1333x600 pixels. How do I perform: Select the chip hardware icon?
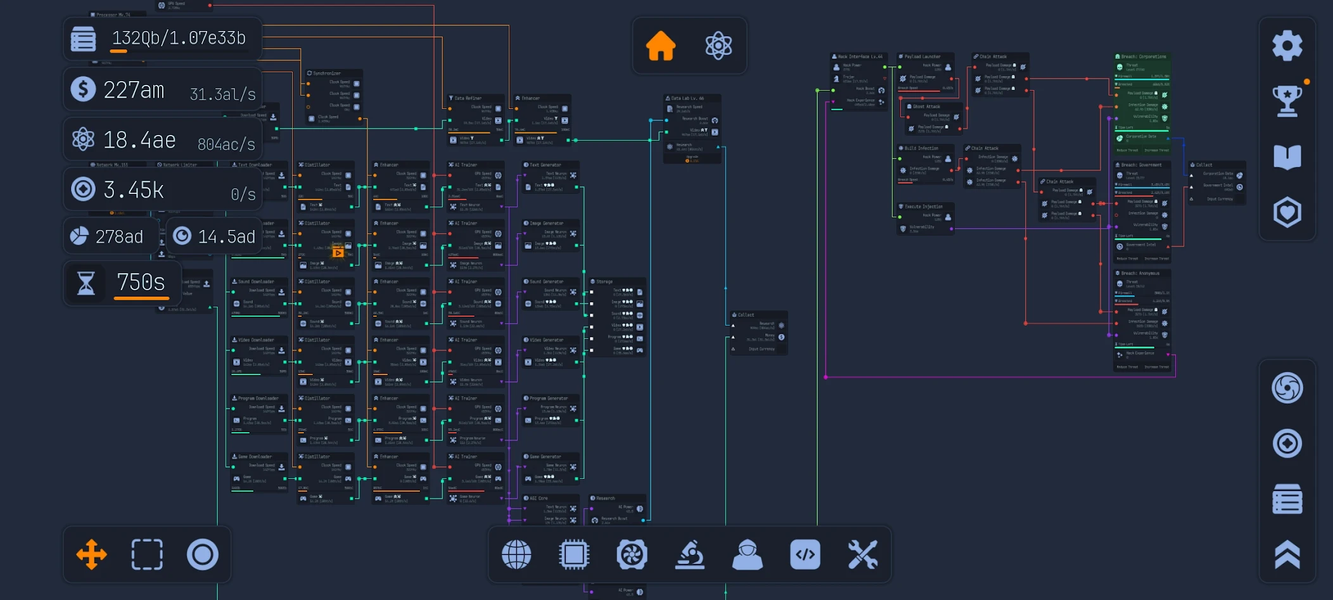pos(574,553)
